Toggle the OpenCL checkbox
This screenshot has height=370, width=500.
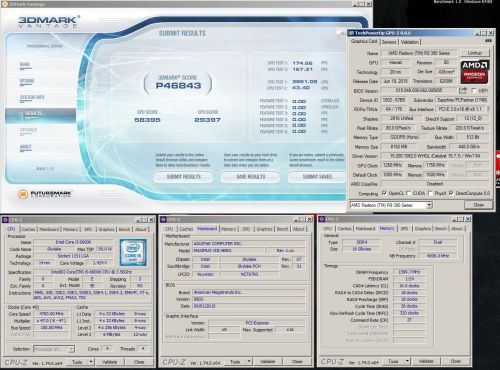(x=384, y=193)
